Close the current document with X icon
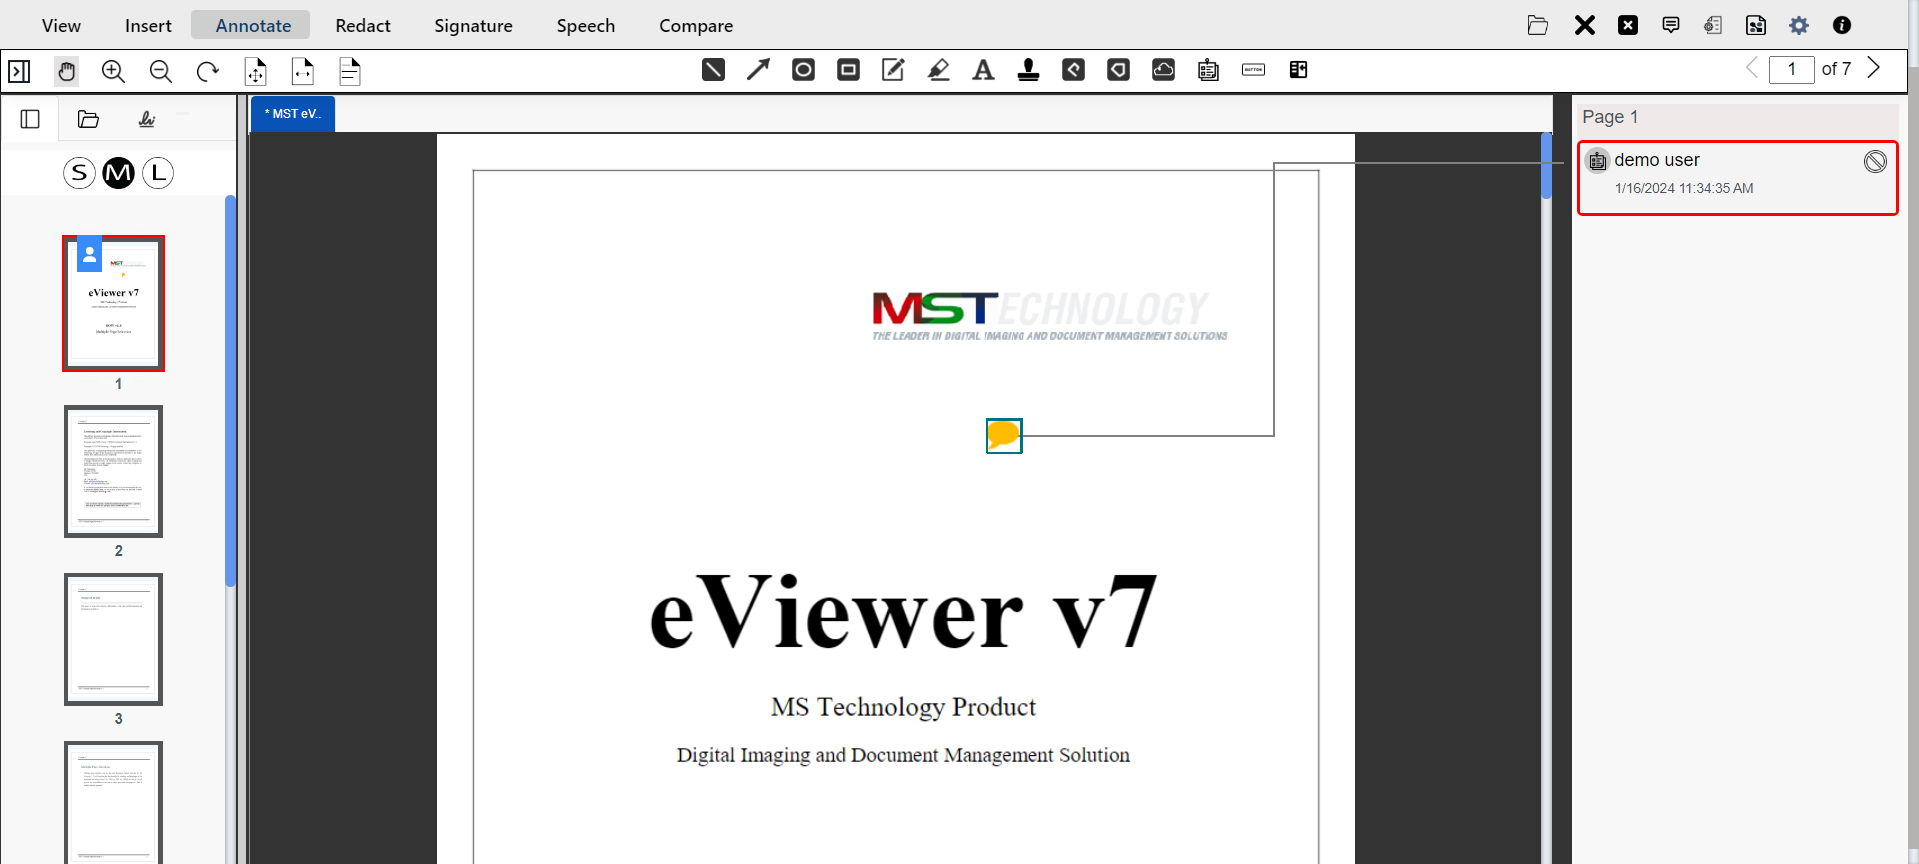1919x864 pixels. [x=1585, y=25]
